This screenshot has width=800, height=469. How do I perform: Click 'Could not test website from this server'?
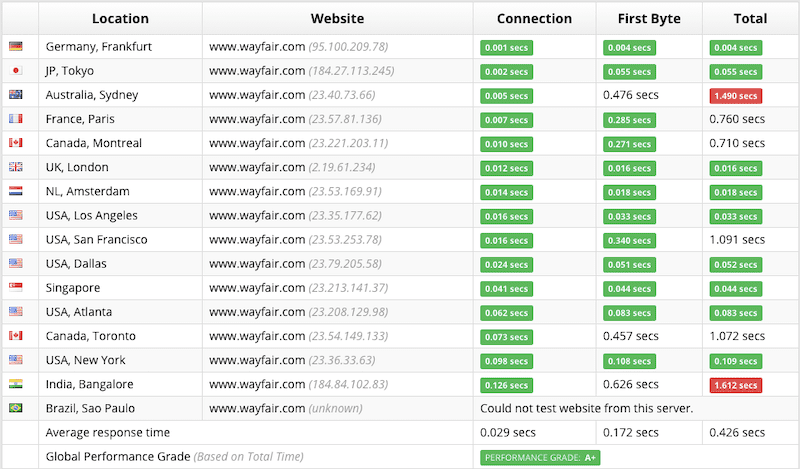pos(587,408)
